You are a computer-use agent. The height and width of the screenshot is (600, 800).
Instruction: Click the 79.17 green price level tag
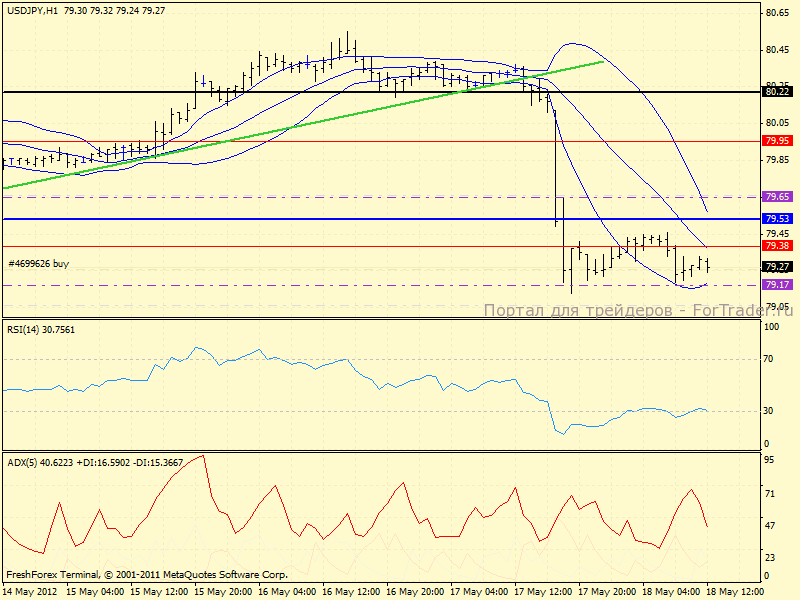(x=777, y=285)
